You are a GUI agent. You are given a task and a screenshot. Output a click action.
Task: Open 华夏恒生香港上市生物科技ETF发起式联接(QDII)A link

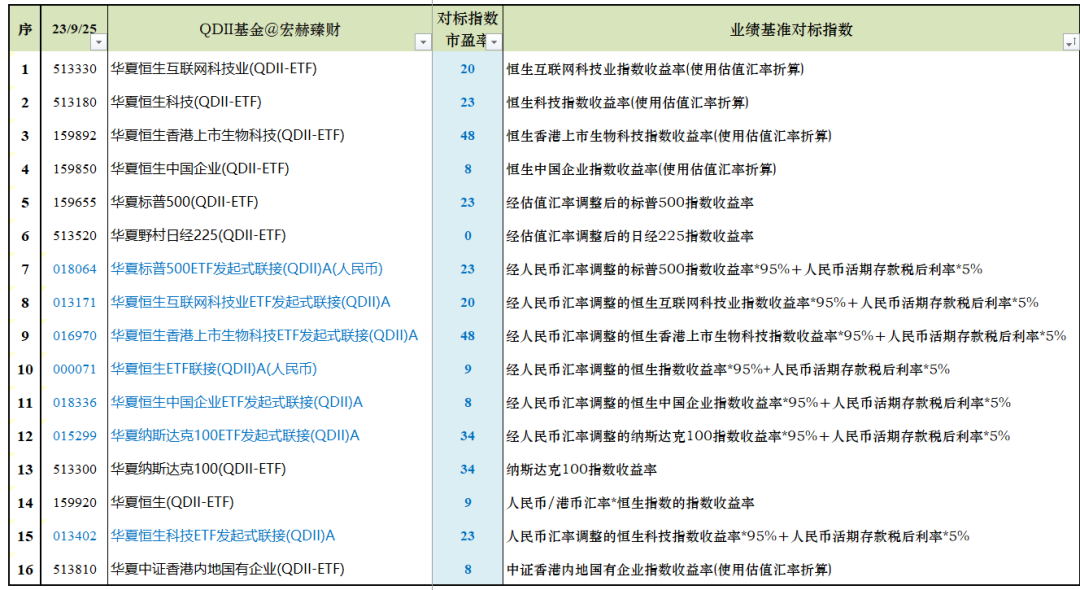264,336
